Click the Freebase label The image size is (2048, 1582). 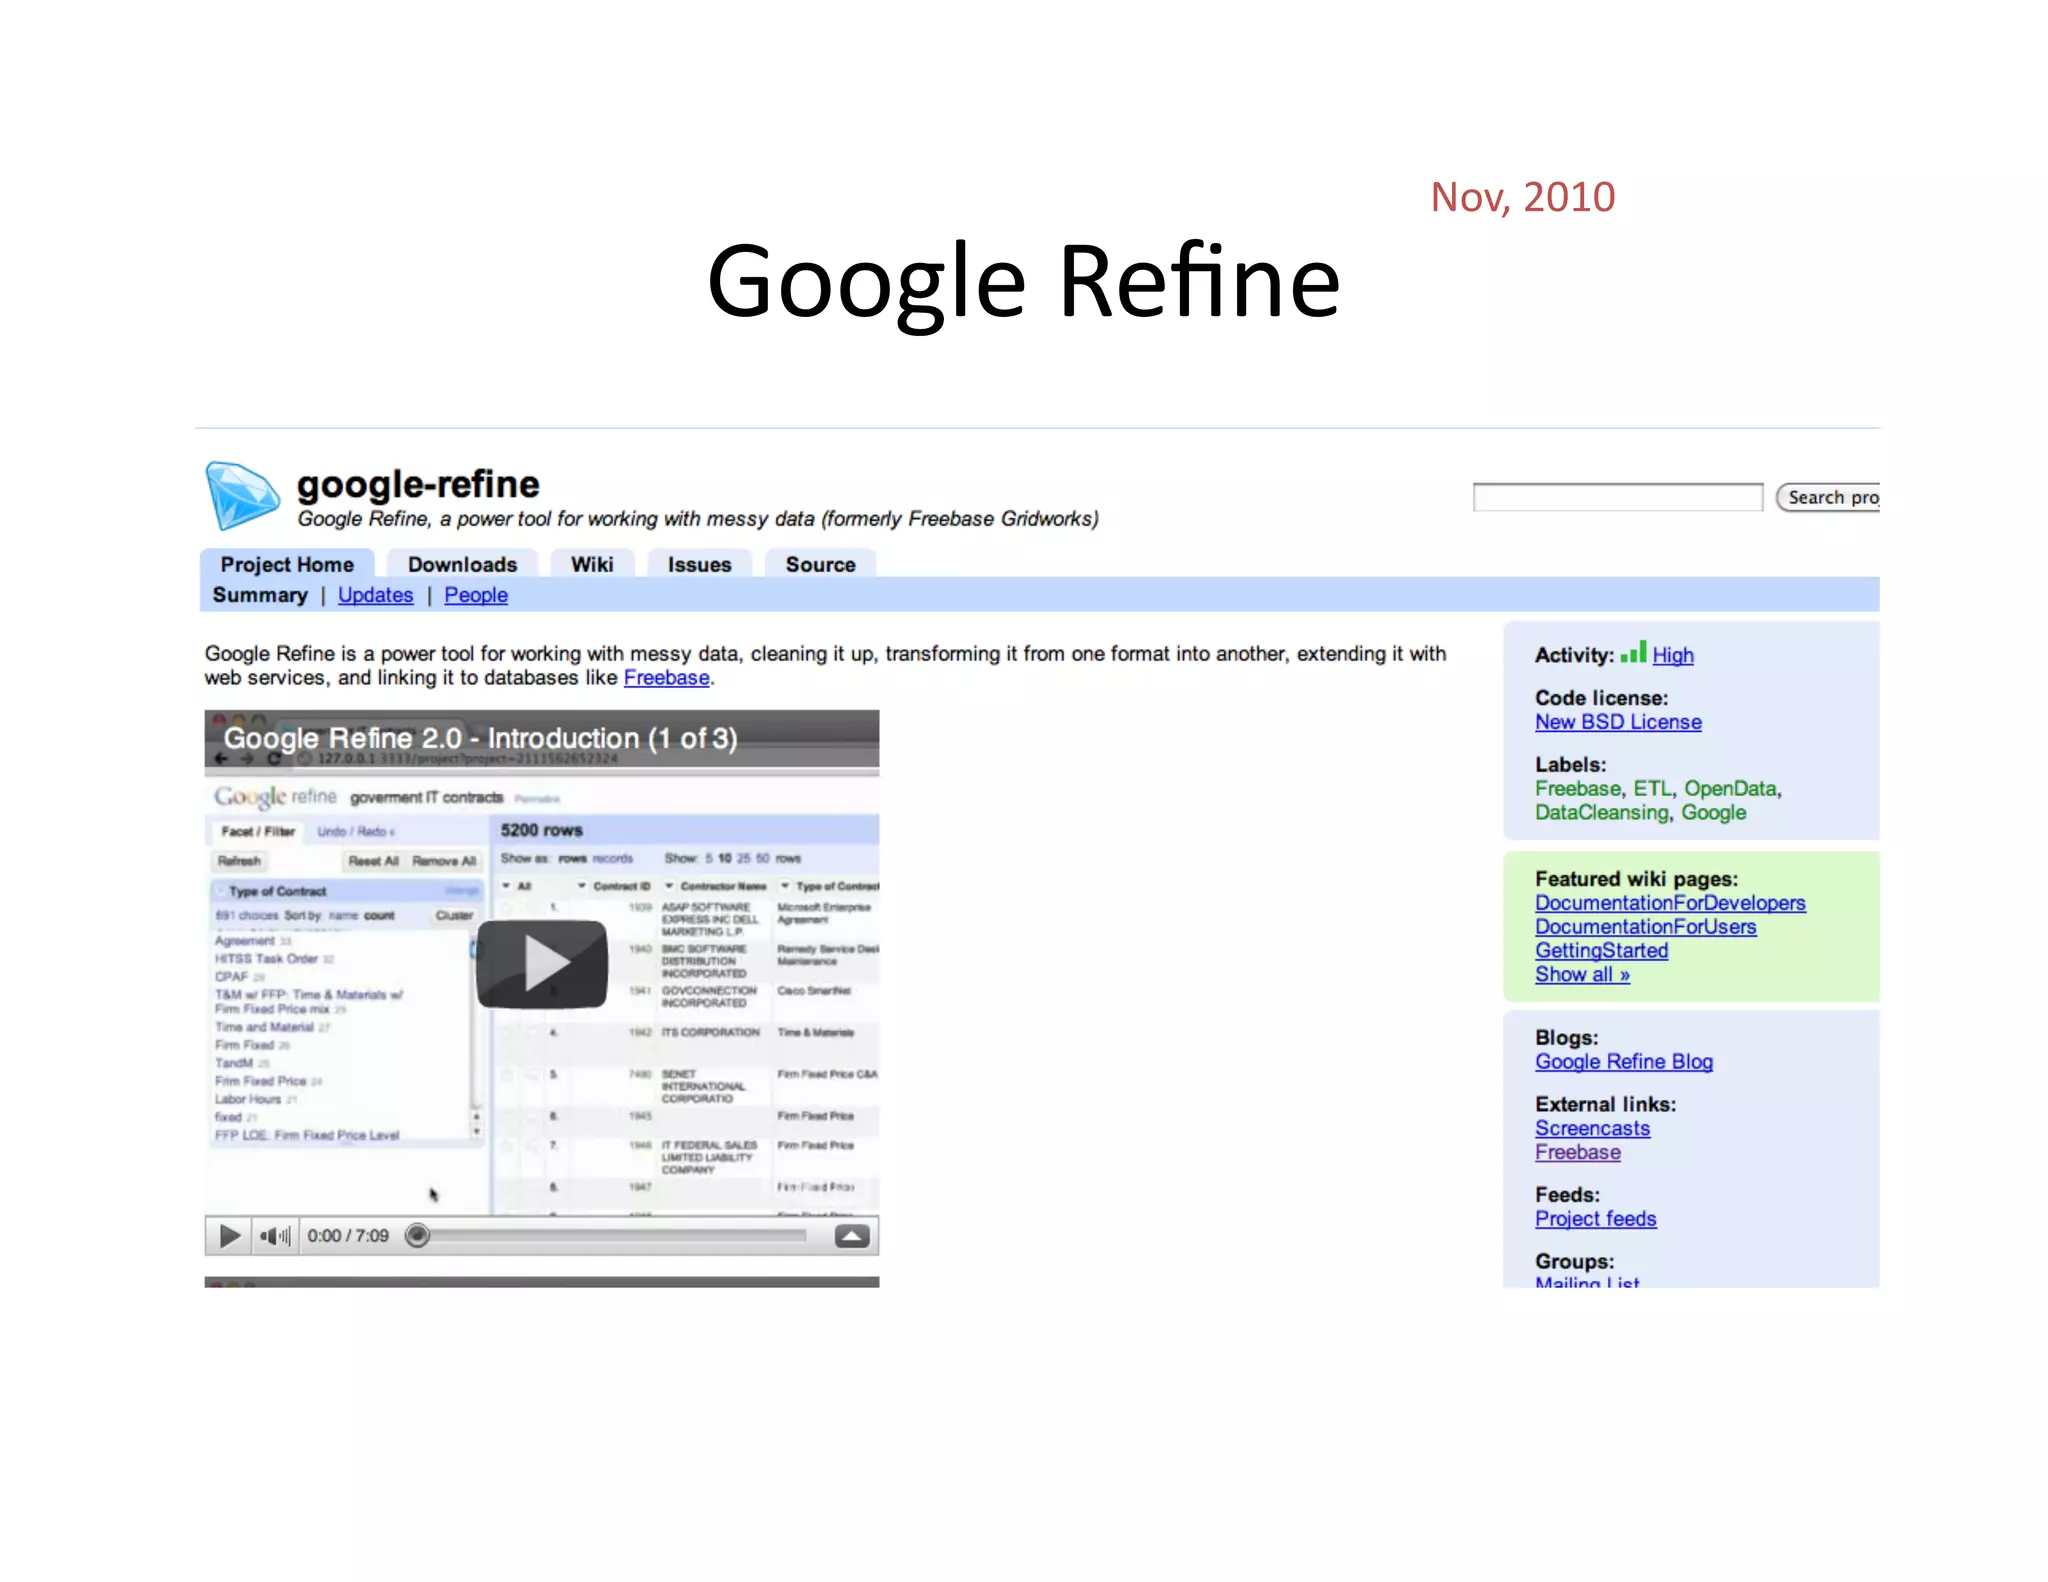tap(1578, 788)
